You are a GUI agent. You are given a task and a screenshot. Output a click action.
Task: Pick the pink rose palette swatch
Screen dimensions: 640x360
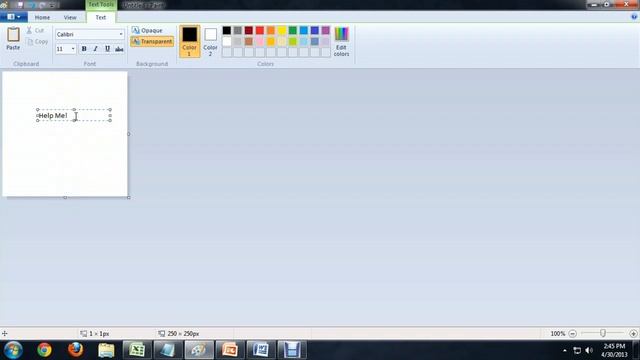pos(260,41)
